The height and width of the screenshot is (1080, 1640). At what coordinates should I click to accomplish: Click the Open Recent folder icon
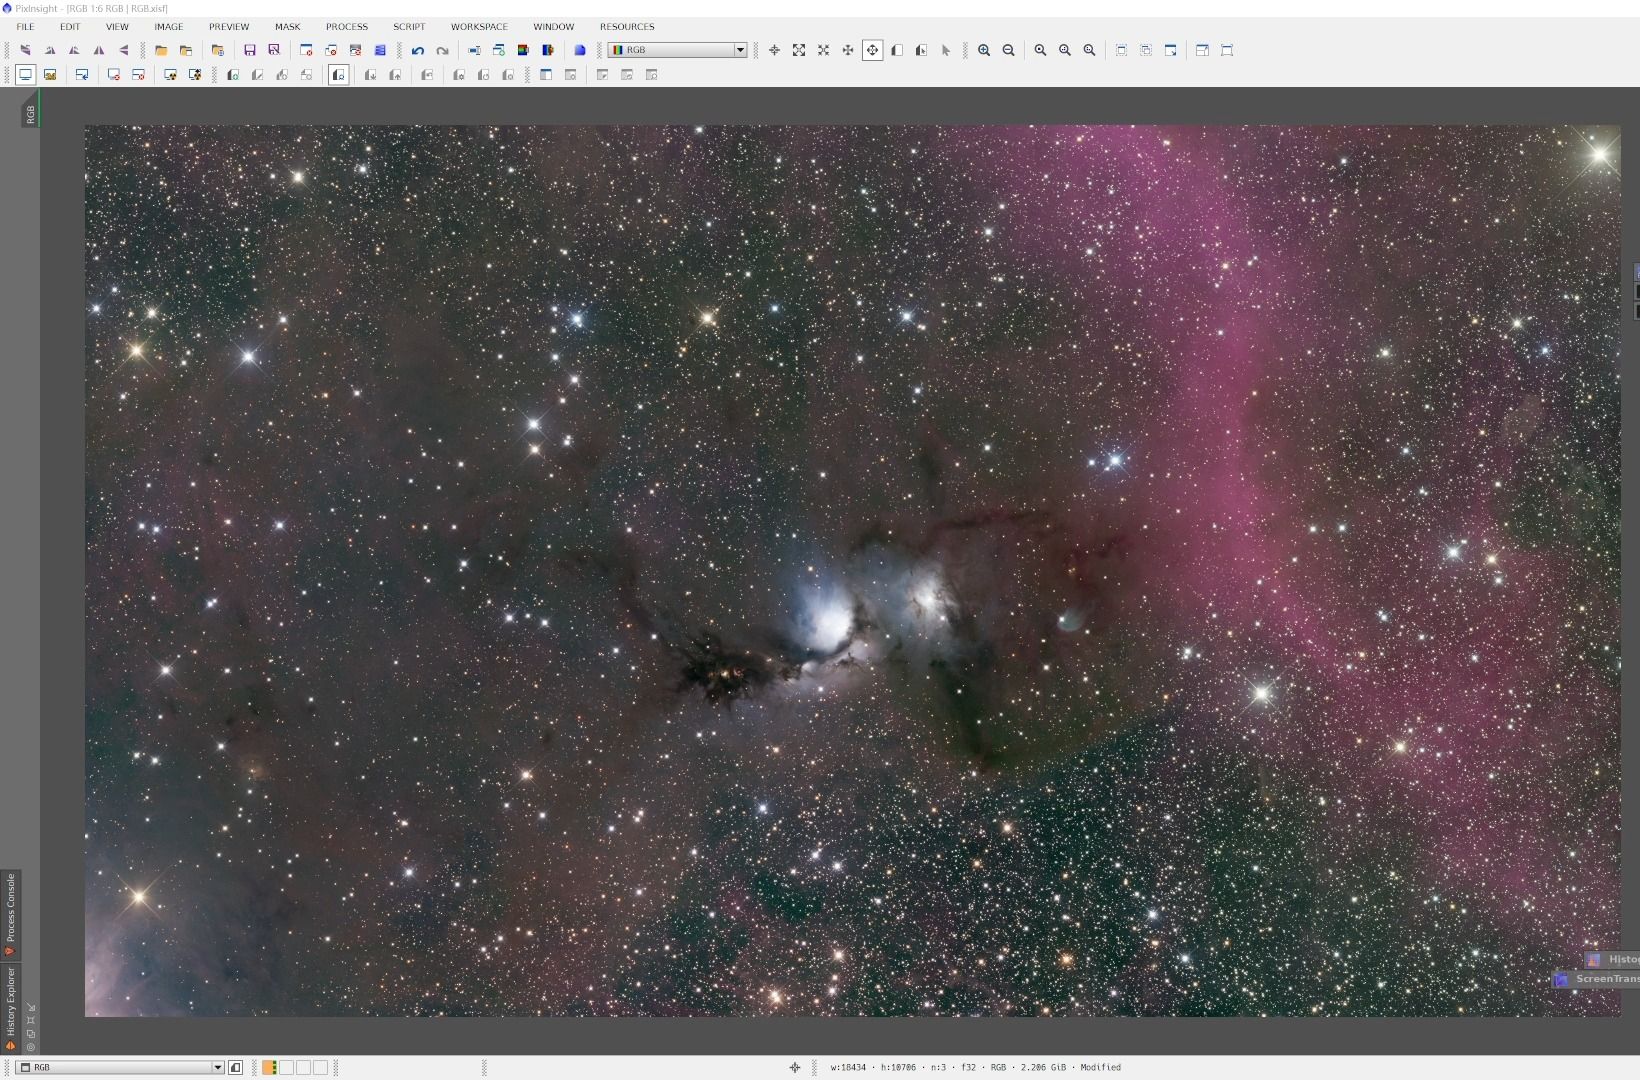[185, 50]
